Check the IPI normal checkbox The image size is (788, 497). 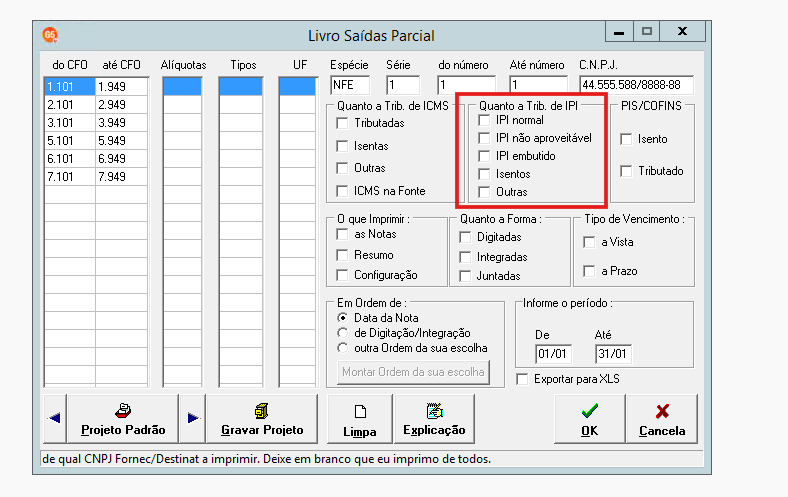pos(484,120)
